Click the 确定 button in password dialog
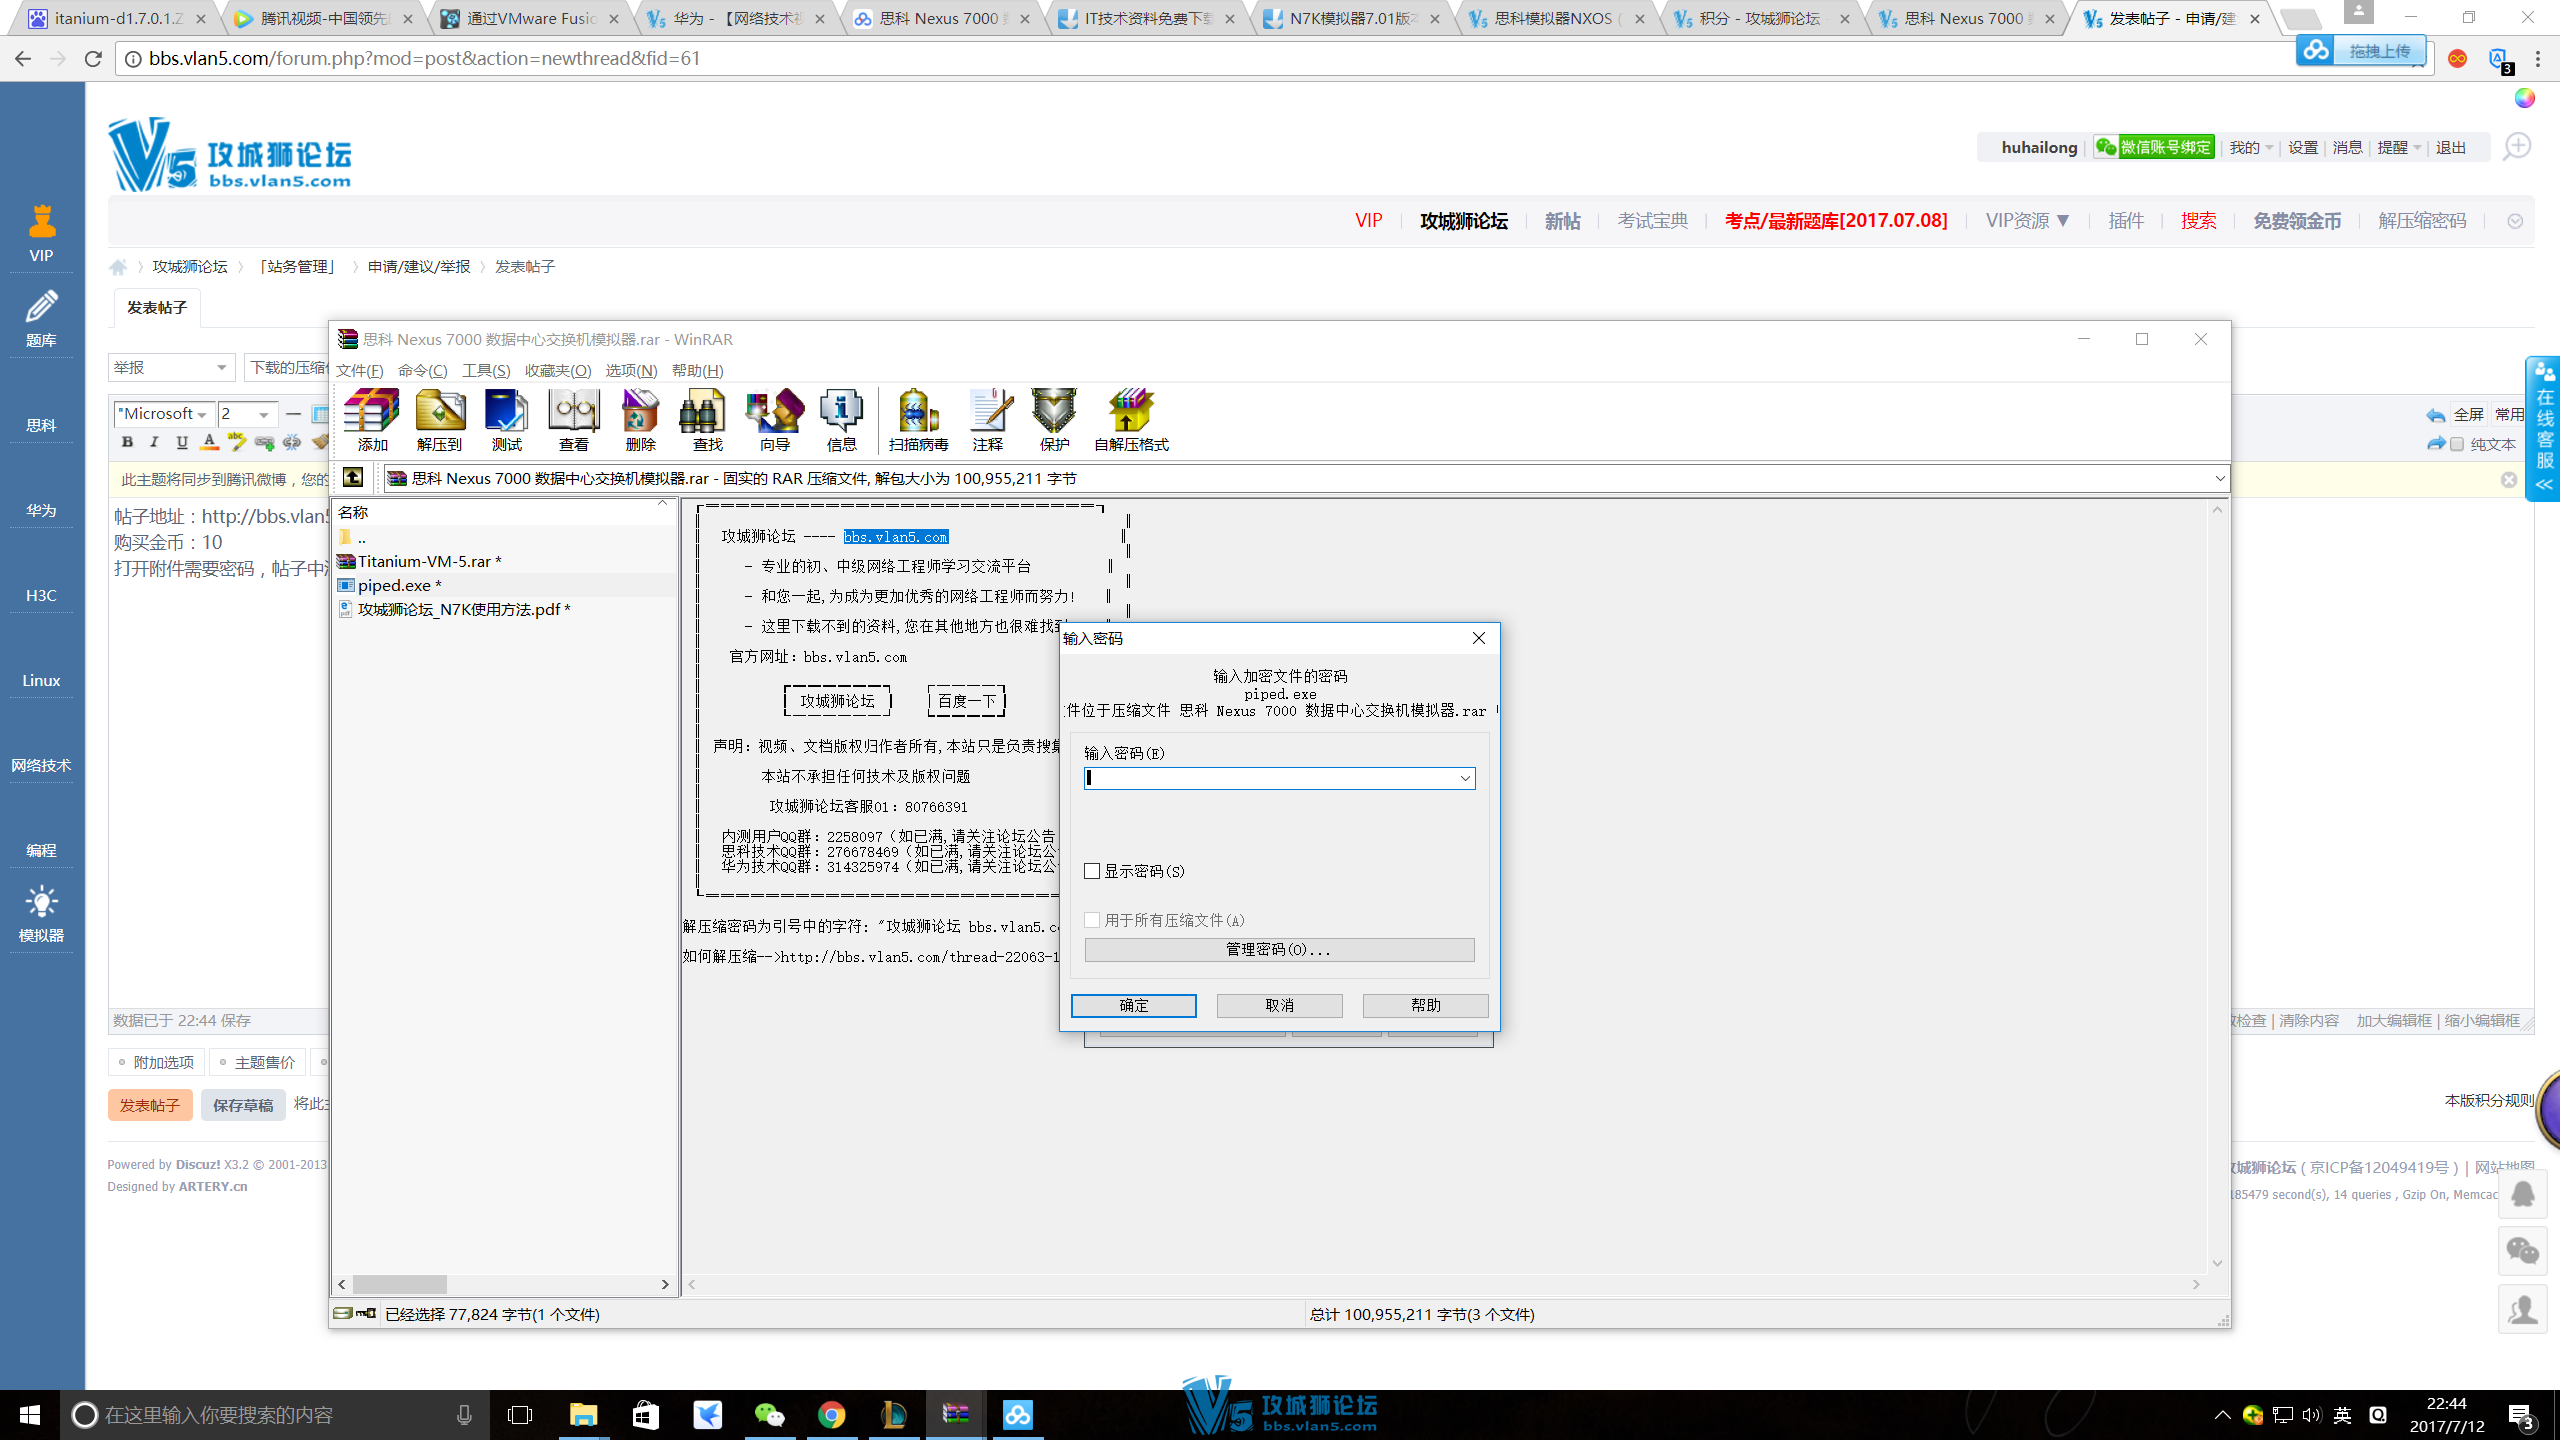The height and width of the screenshot is (1440, 2560). [x=1133, y=1005]
